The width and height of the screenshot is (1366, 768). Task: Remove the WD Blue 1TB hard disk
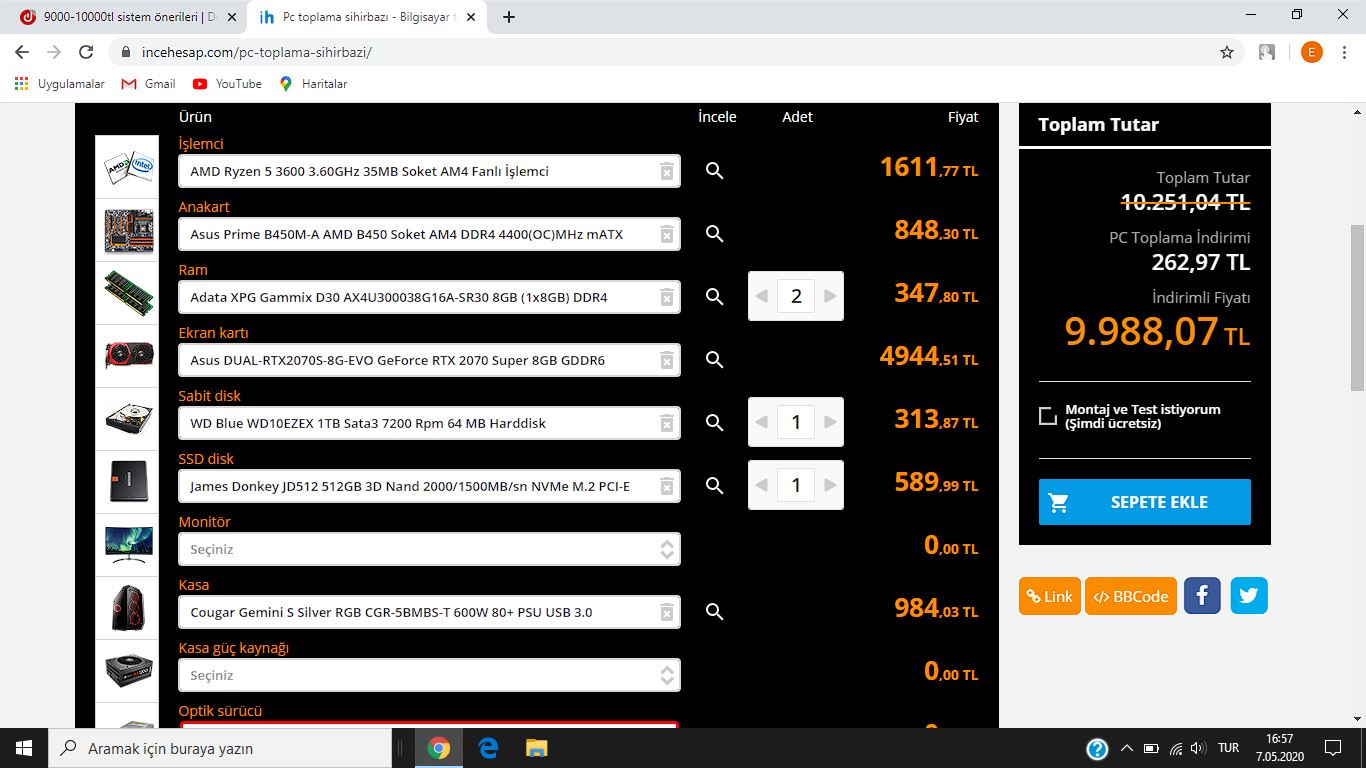[667, 424]
